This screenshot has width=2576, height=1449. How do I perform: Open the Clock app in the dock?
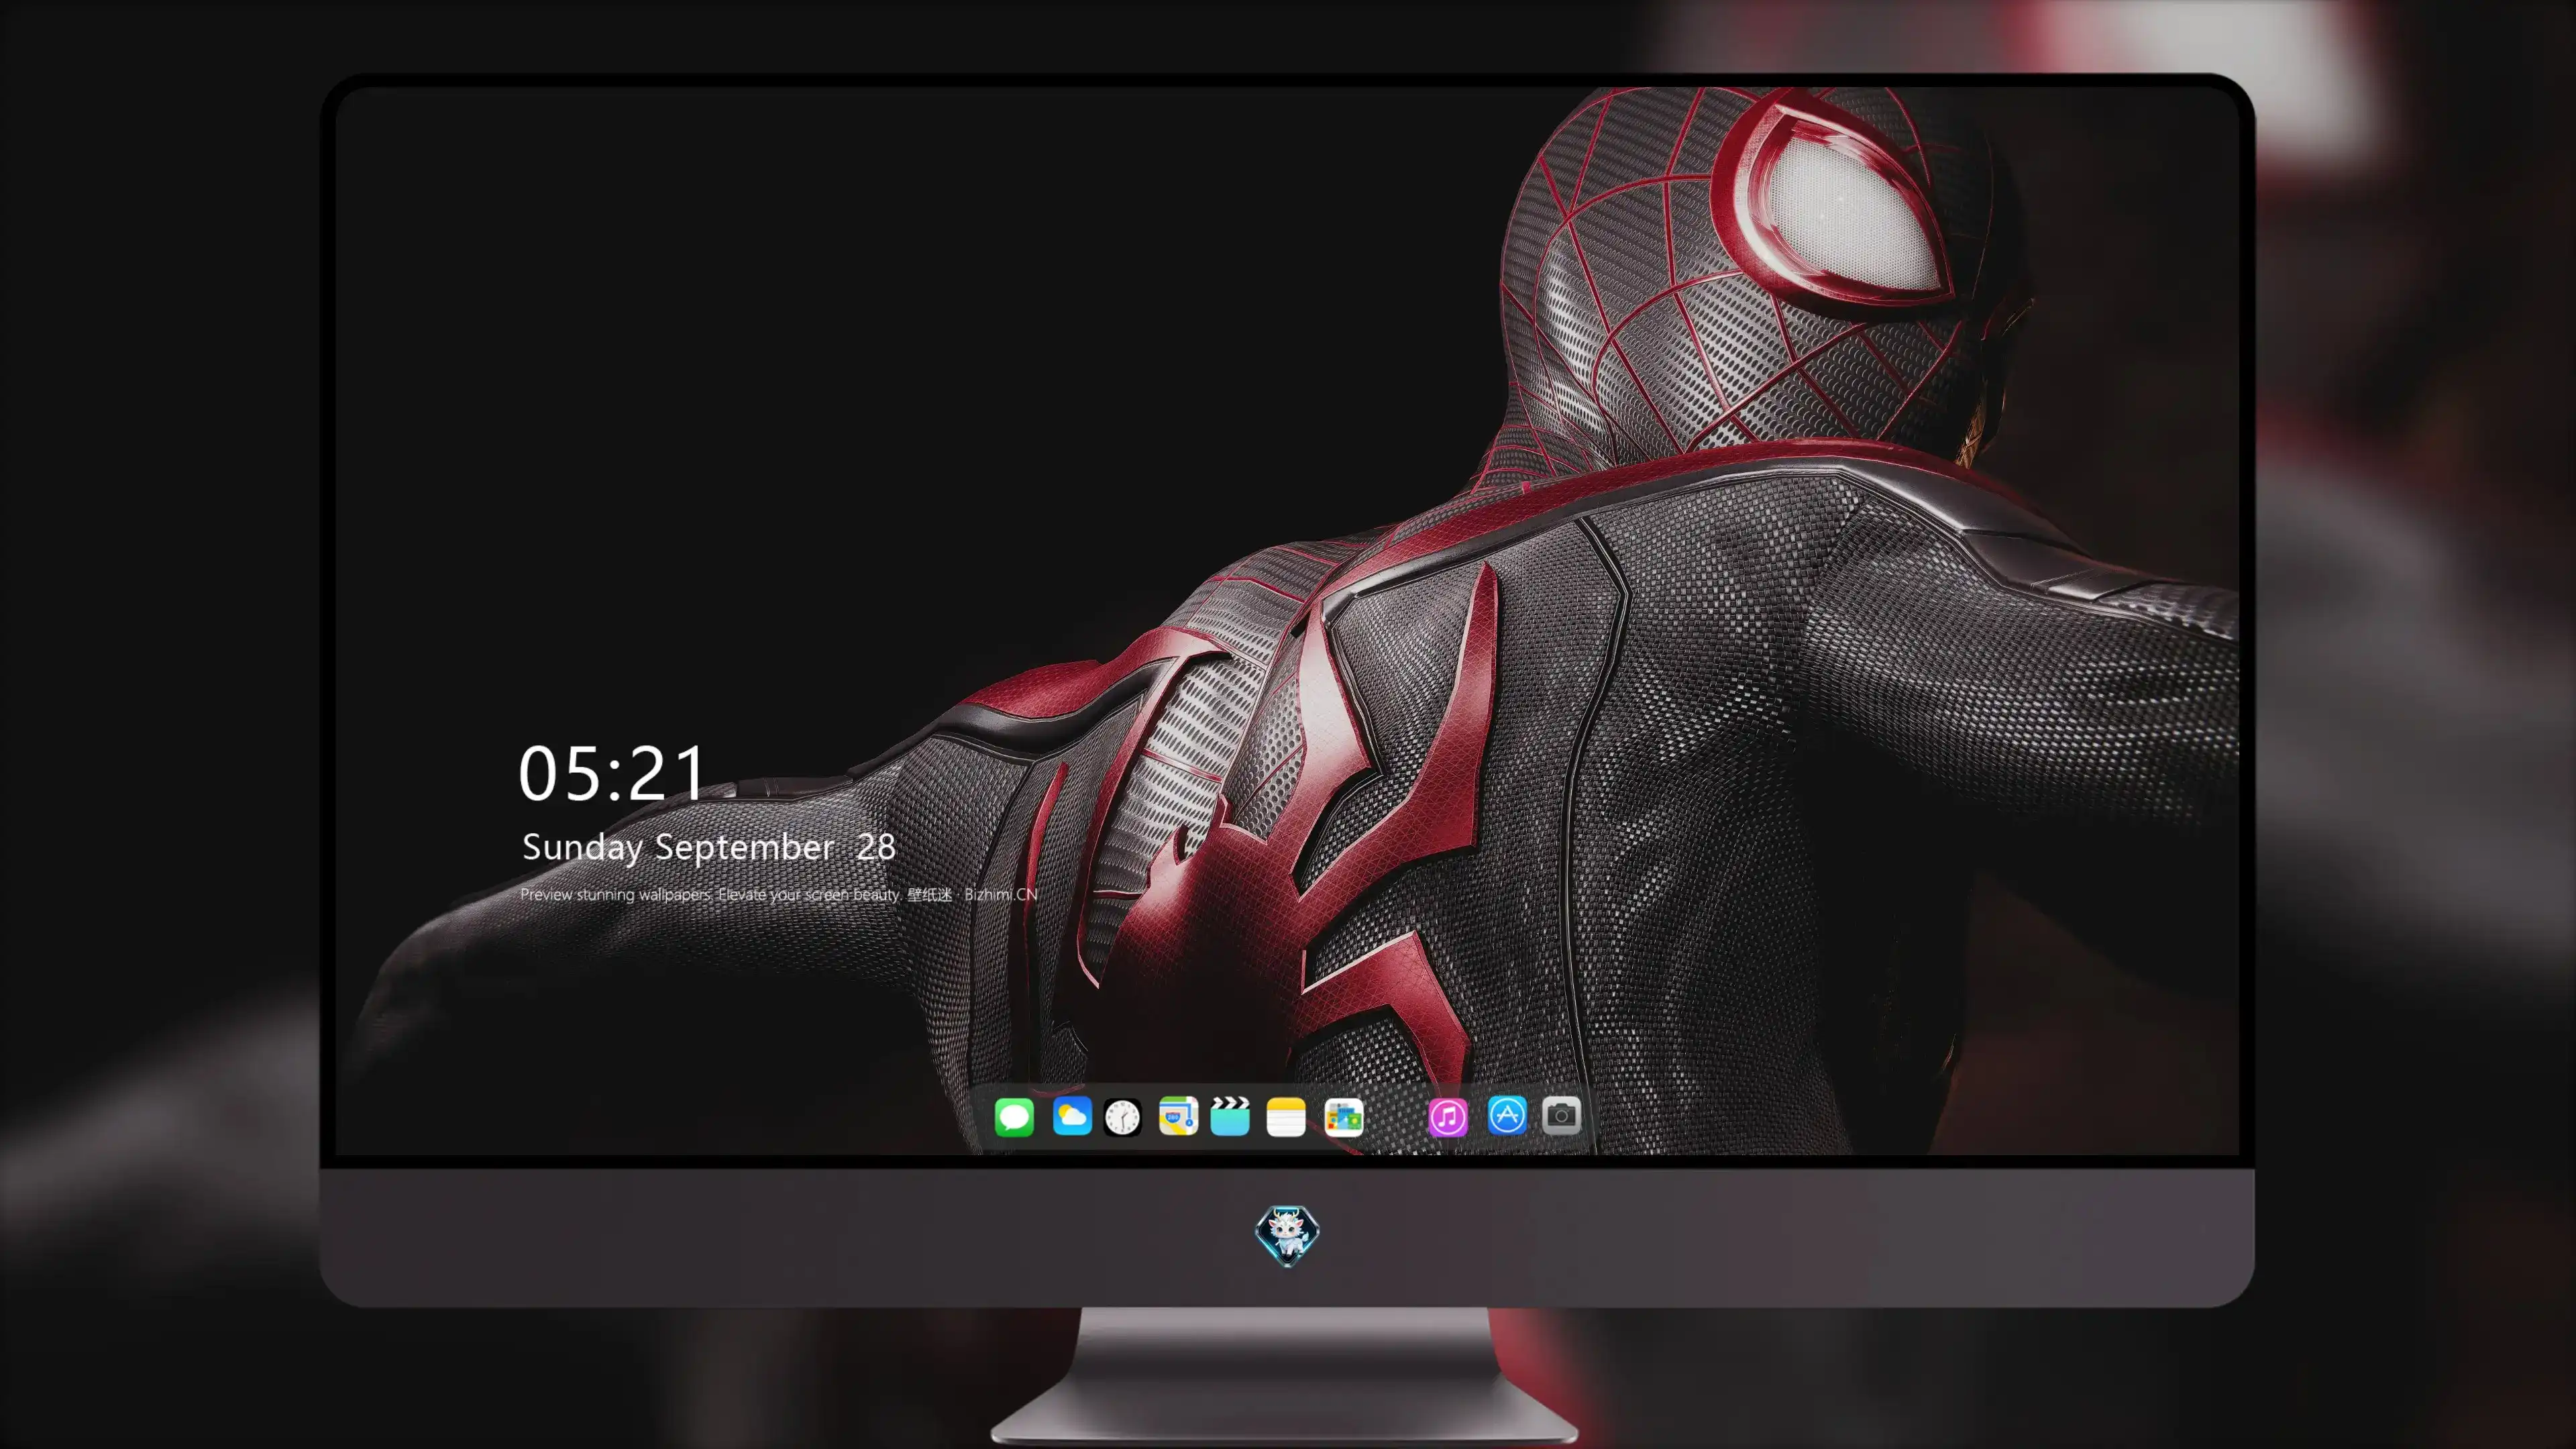(x=1122, y=1117)
